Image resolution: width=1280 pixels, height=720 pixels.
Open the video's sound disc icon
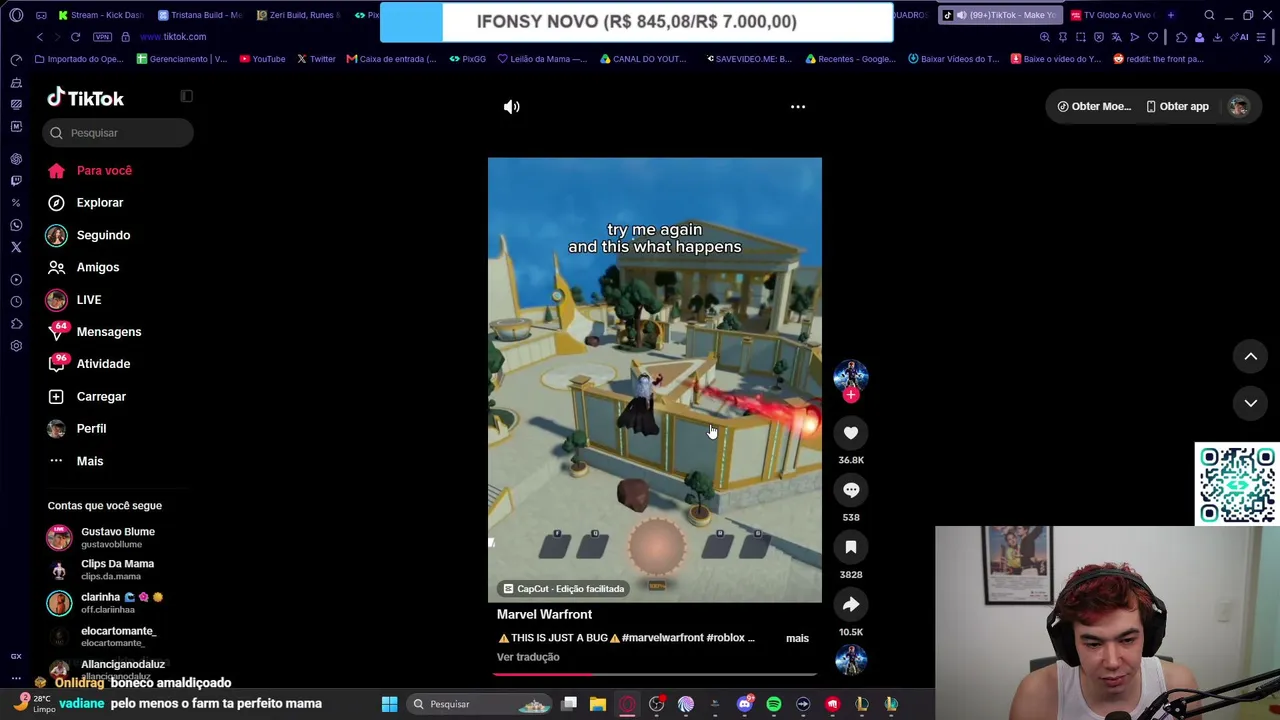851,660
